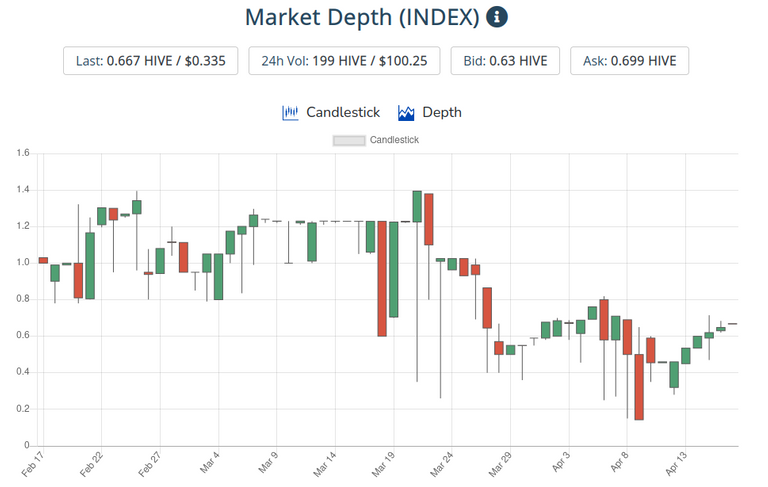The height and width of the screenshot is (487, 768).
Task: Click the tall green candle left of Feb 22
Action: (90, 266)
